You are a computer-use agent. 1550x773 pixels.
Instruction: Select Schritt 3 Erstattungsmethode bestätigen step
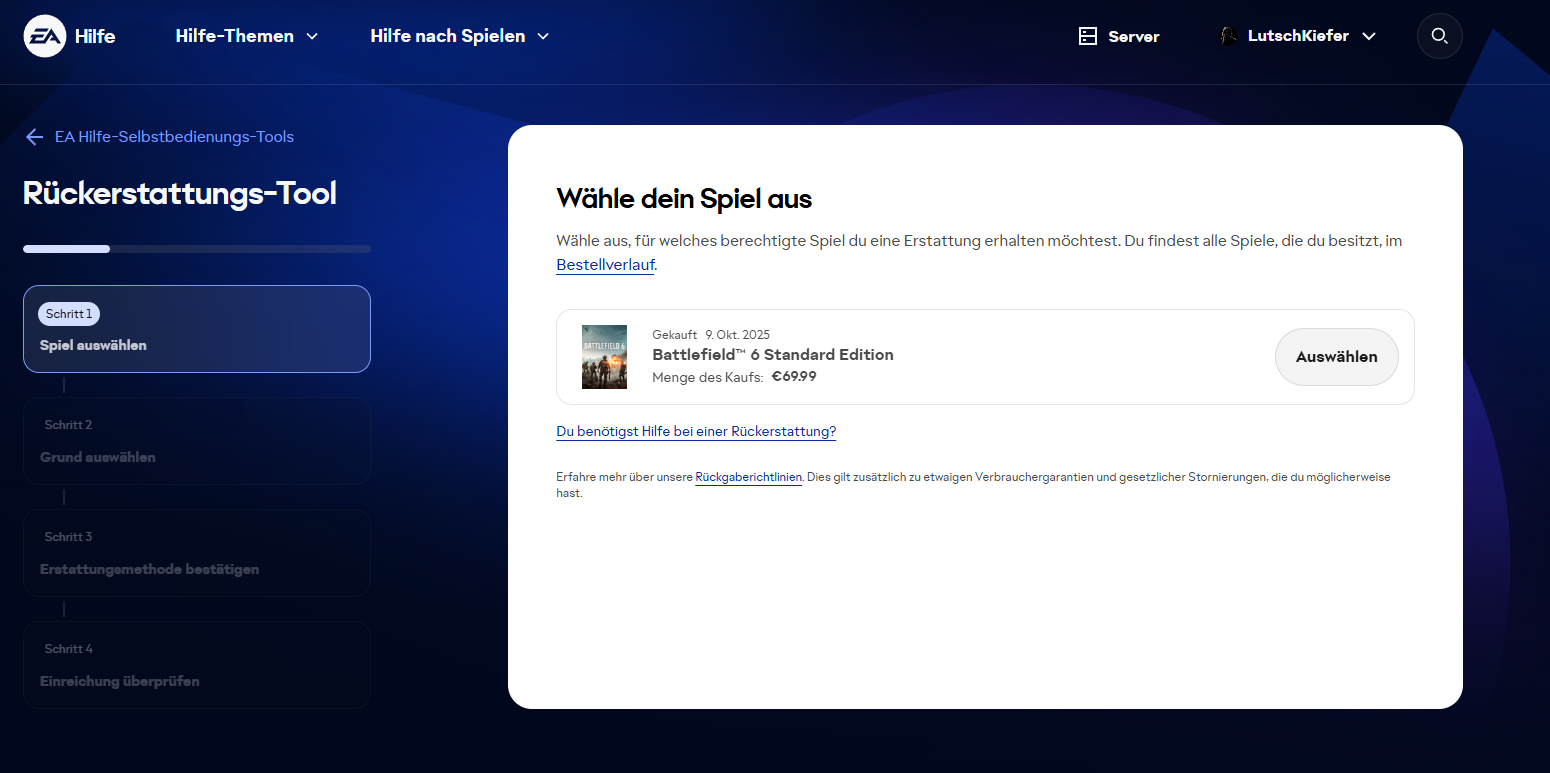point(197,553)
